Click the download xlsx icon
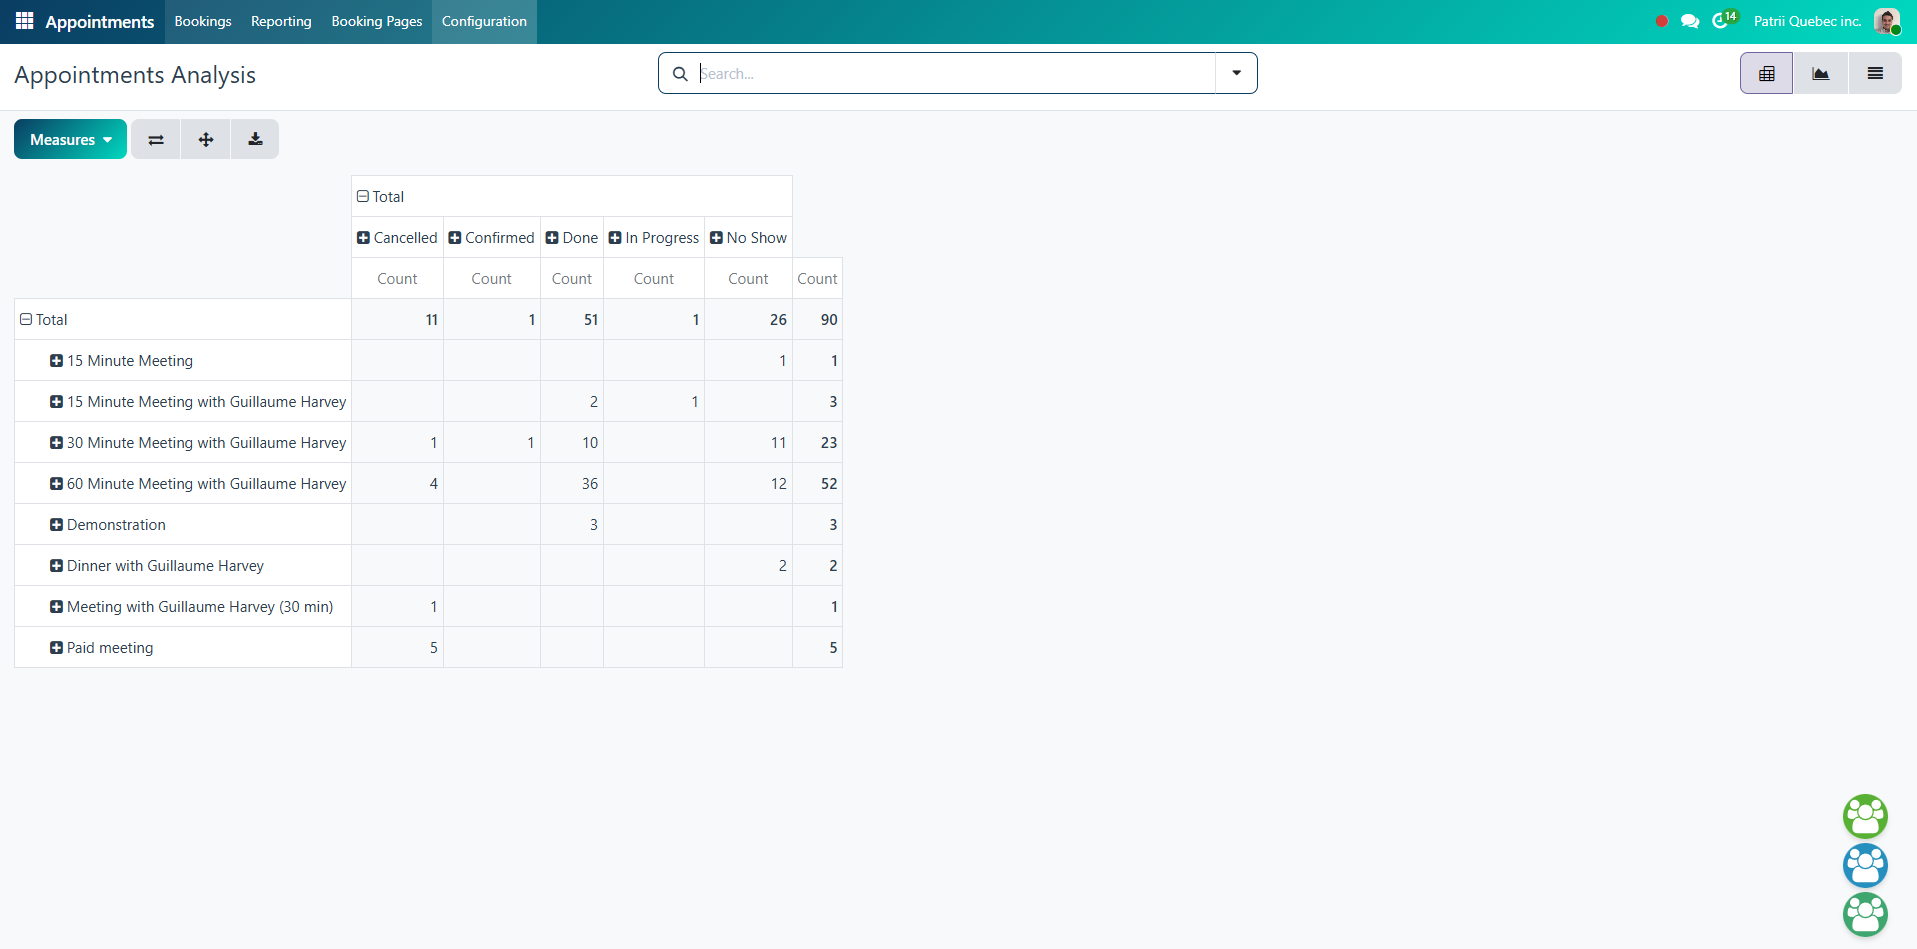Viewport: 1917px width, 949px height. click(255, 140)
